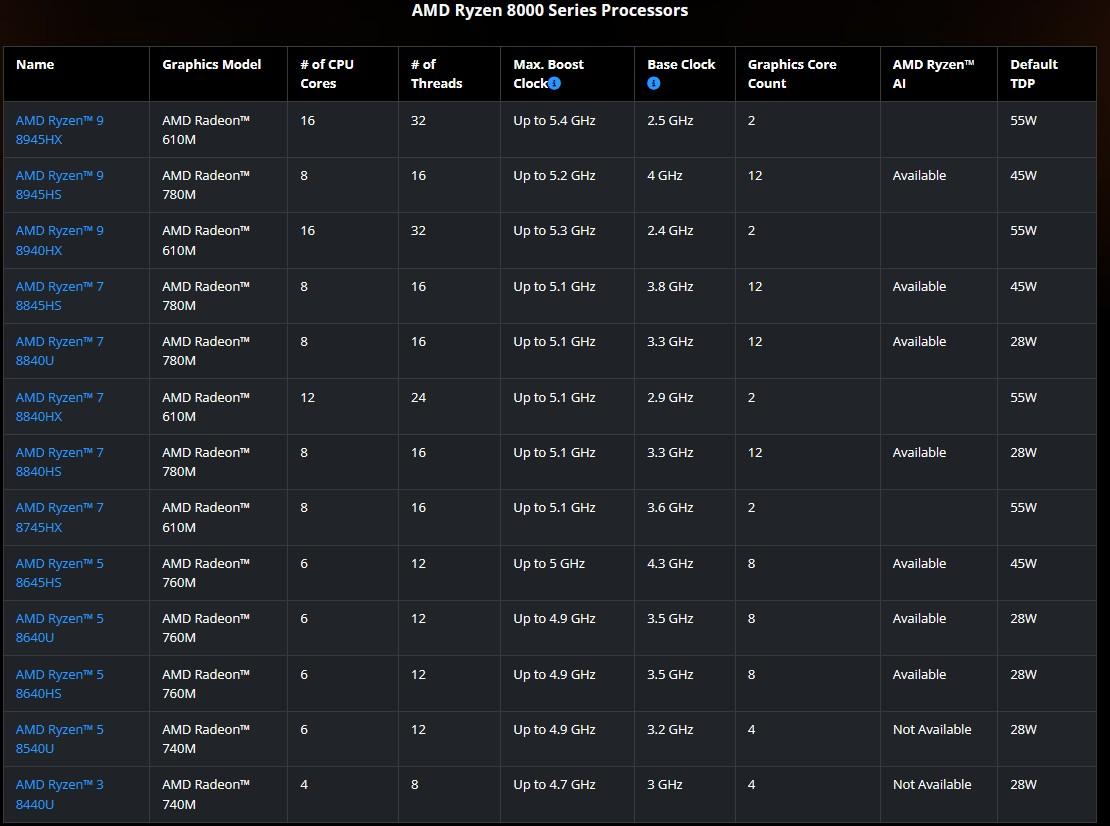This screenshot has height=826, width=1110.
Task: Open the AMD Ryzen 5 8640HS link
Action: (x=59, y=684)
